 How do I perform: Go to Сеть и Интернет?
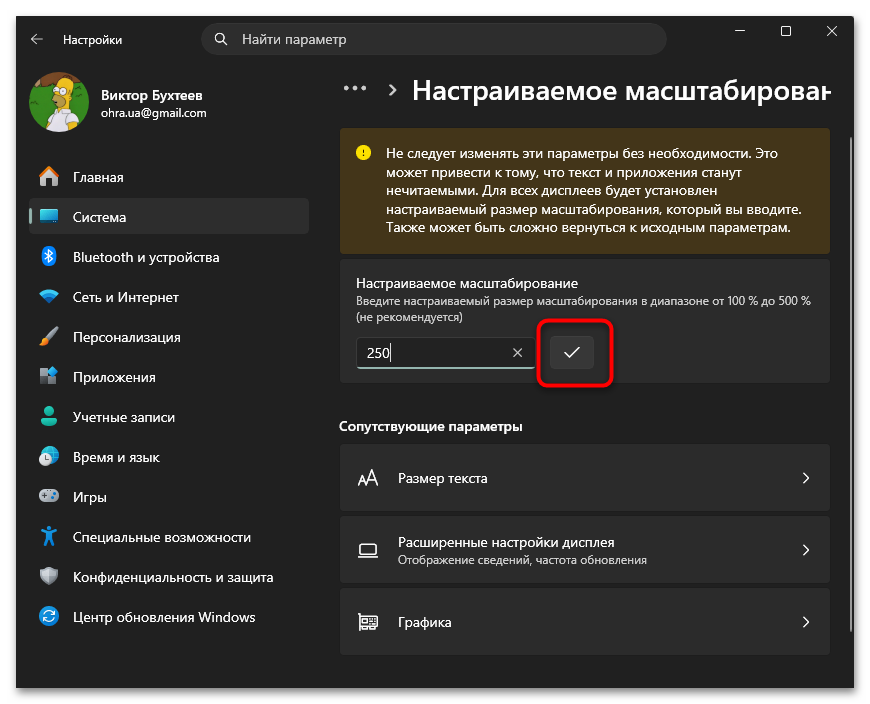tap(169, 297)
